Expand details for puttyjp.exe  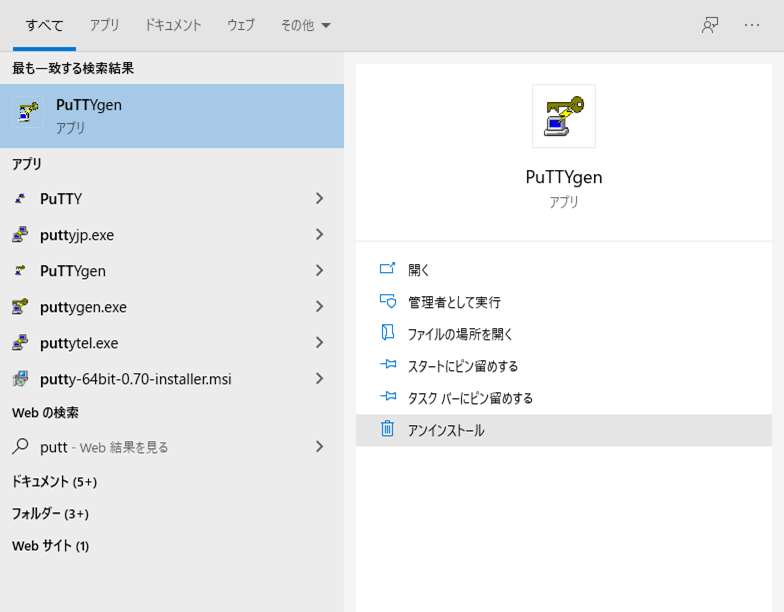click(x=320, y=234)
